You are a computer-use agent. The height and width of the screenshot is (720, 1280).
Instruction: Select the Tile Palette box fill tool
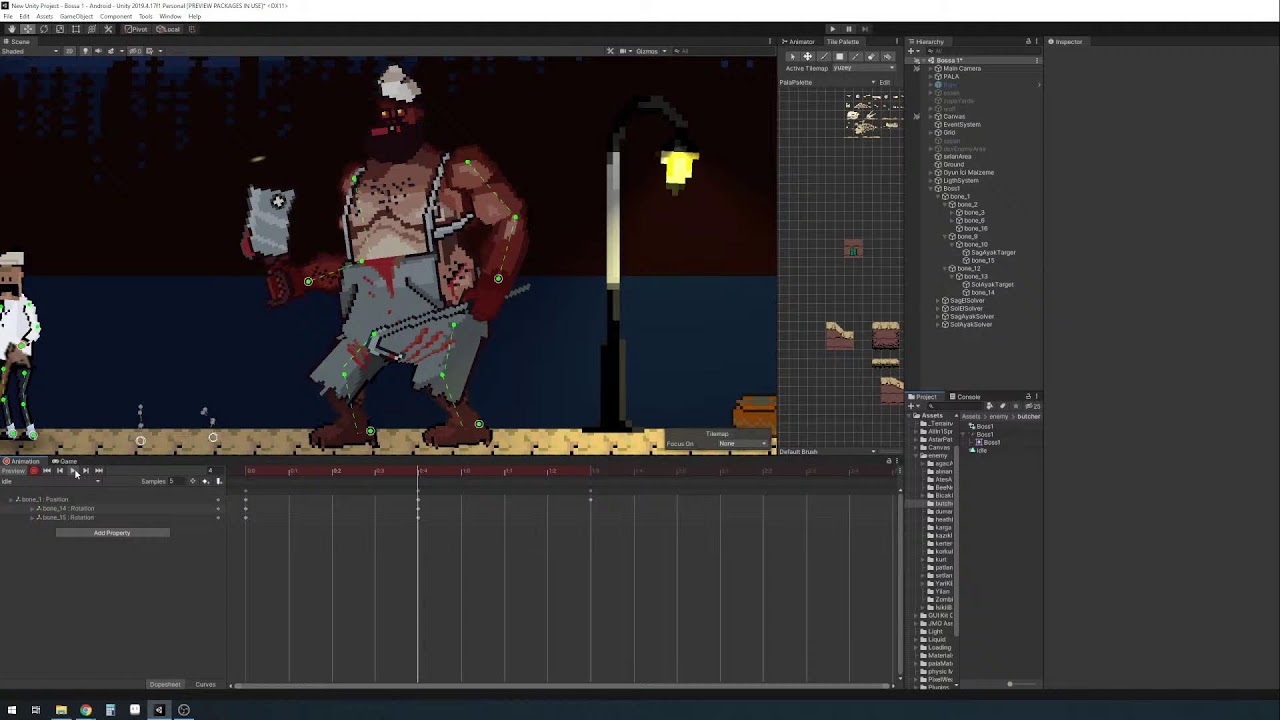click(x=840, y=56)
